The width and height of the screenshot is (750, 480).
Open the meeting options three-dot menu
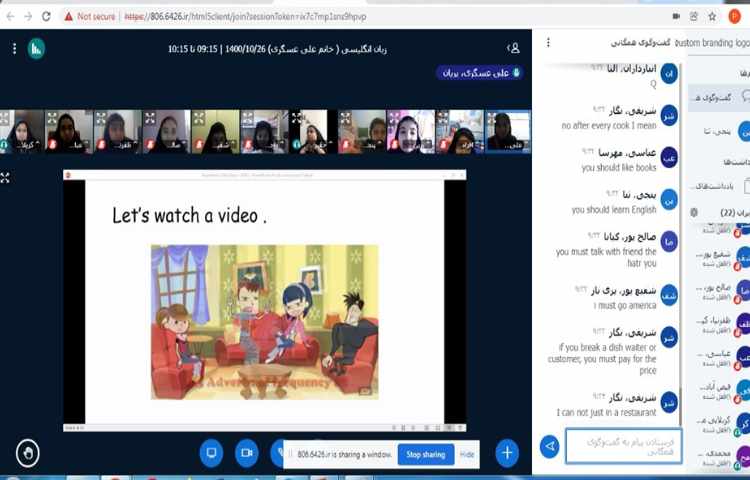pyautogui.click(x=14, y=48)
